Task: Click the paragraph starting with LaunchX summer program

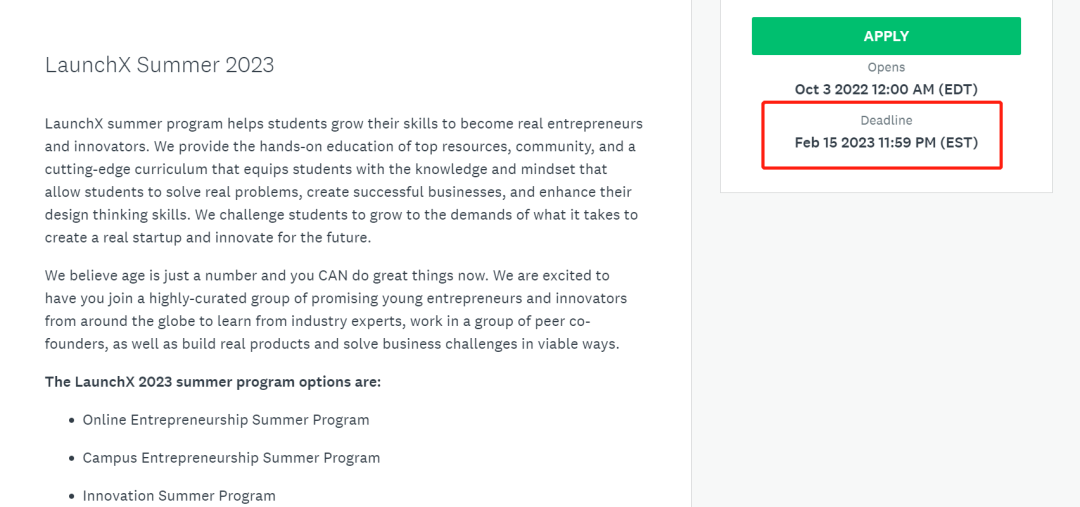Action: point(344,180)
